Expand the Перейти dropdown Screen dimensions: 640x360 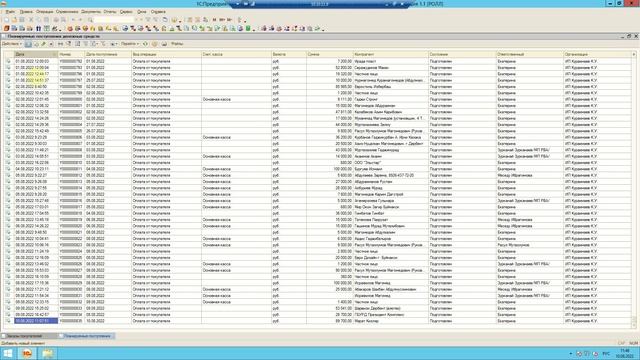pyautogui.click(x=130, y=44)
